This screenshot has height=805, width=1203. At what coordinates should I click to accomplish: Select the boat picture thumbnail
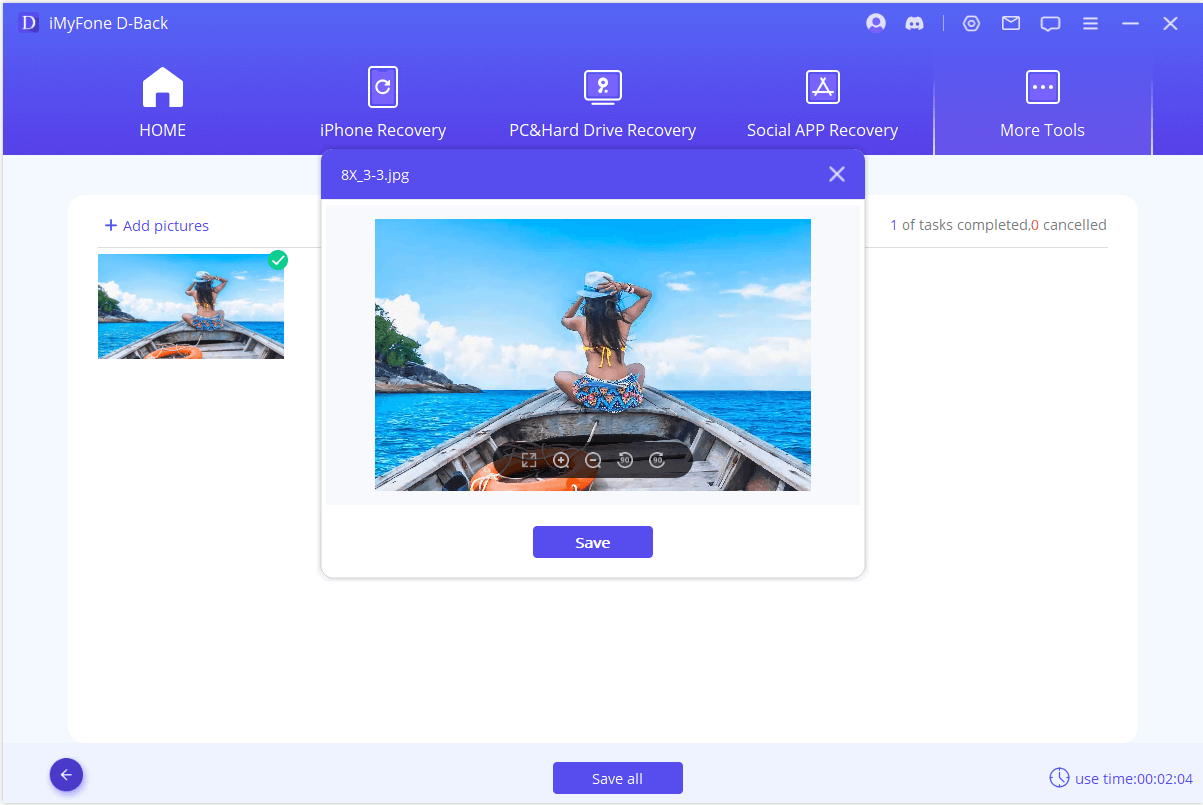pyautogui.click(x=191, y=306)
